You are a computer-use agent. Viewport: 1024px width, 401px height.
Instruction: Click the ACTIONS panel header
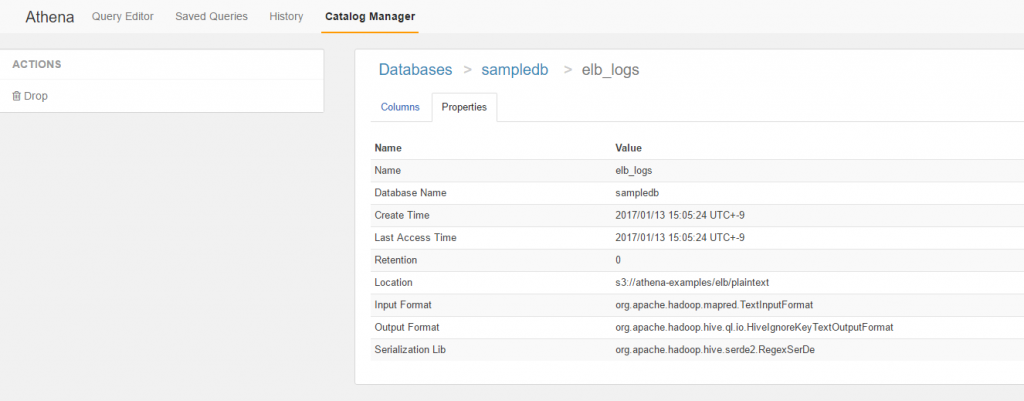tap(37, 65)
